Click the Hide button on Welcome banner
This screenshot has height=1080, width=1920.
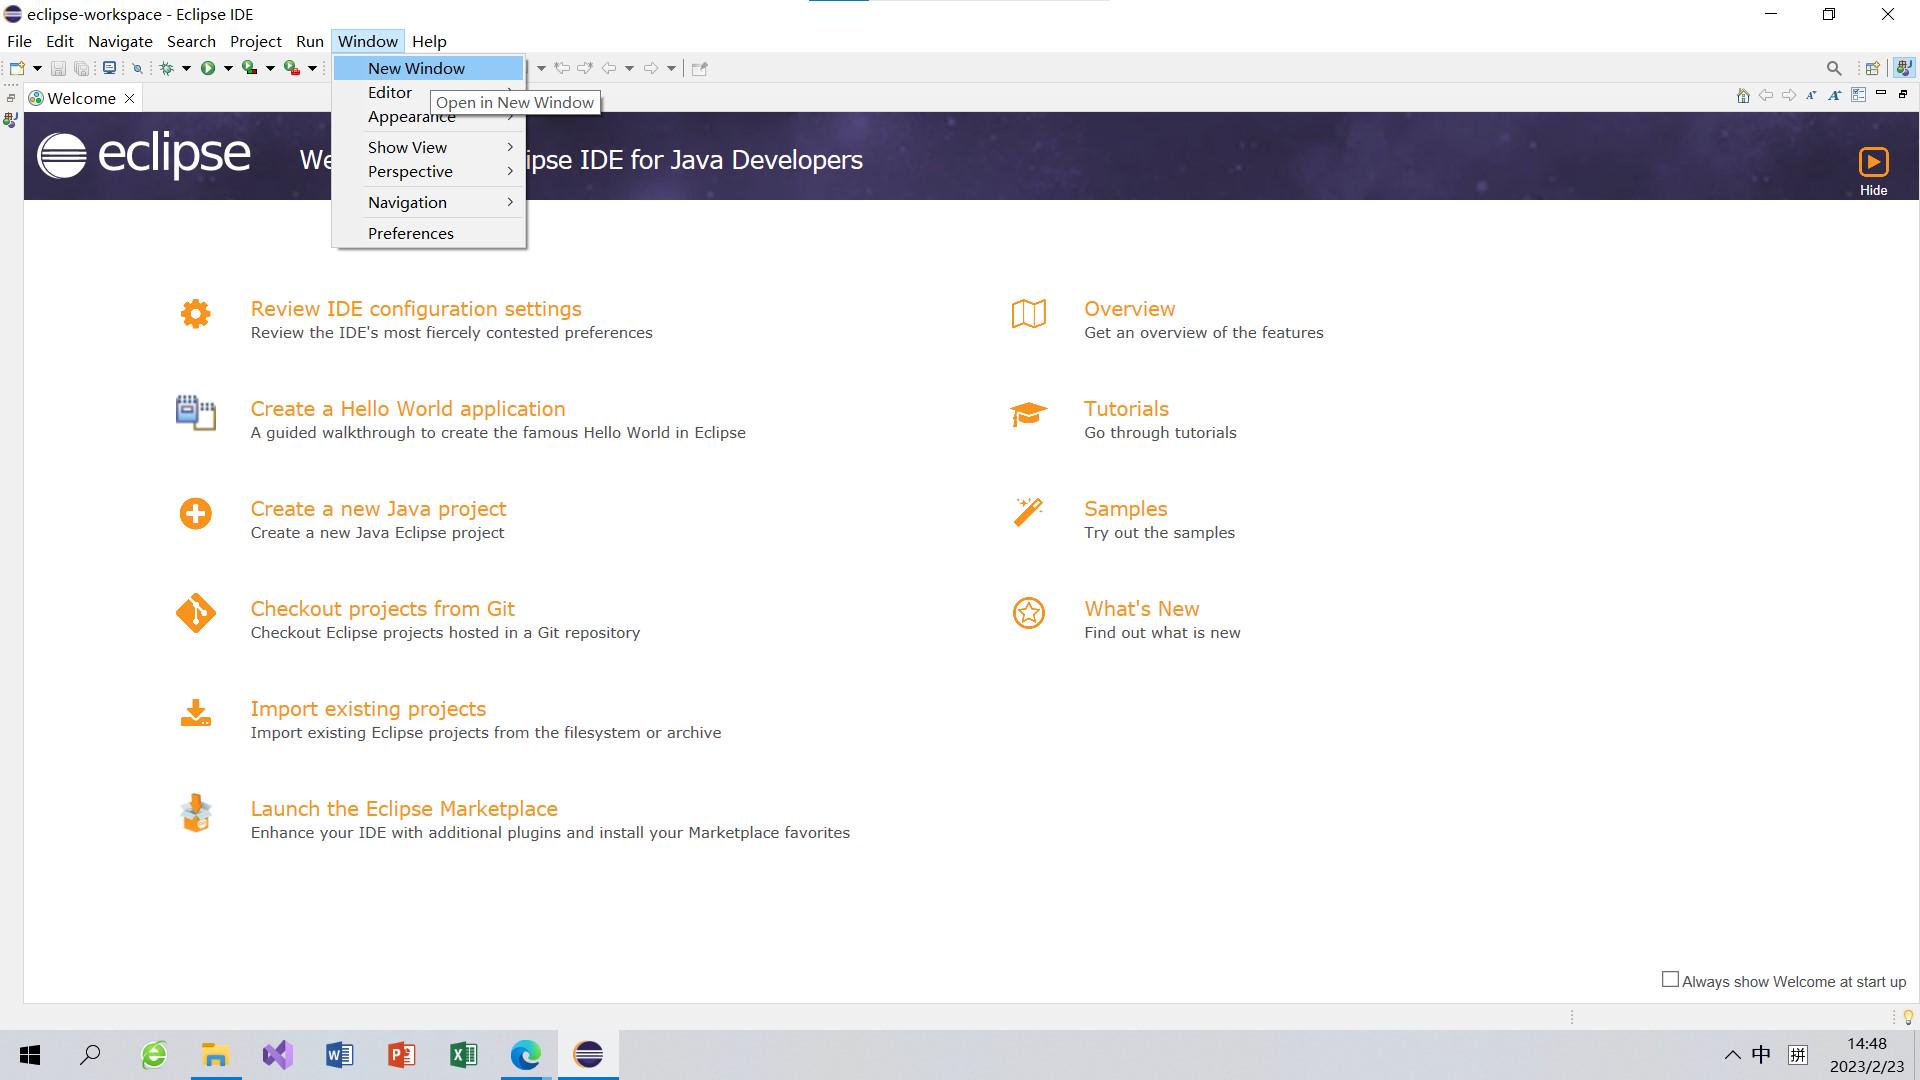[1873, 171]
